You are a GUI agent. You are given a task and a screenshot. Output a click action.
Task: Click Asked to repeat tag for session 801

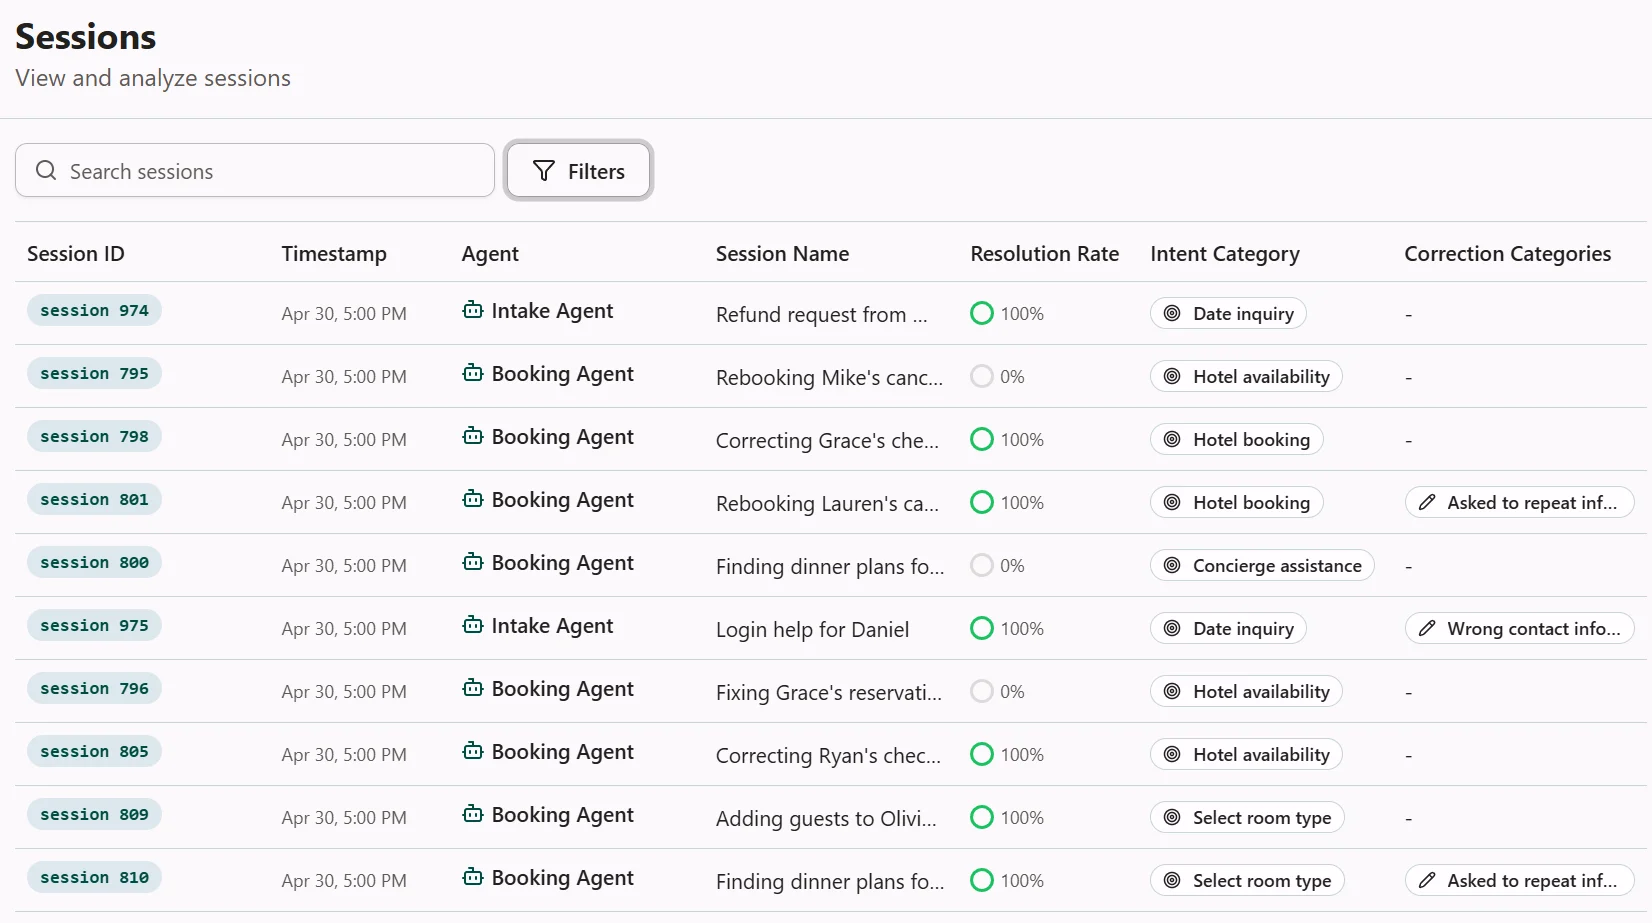pos(1519,502)
